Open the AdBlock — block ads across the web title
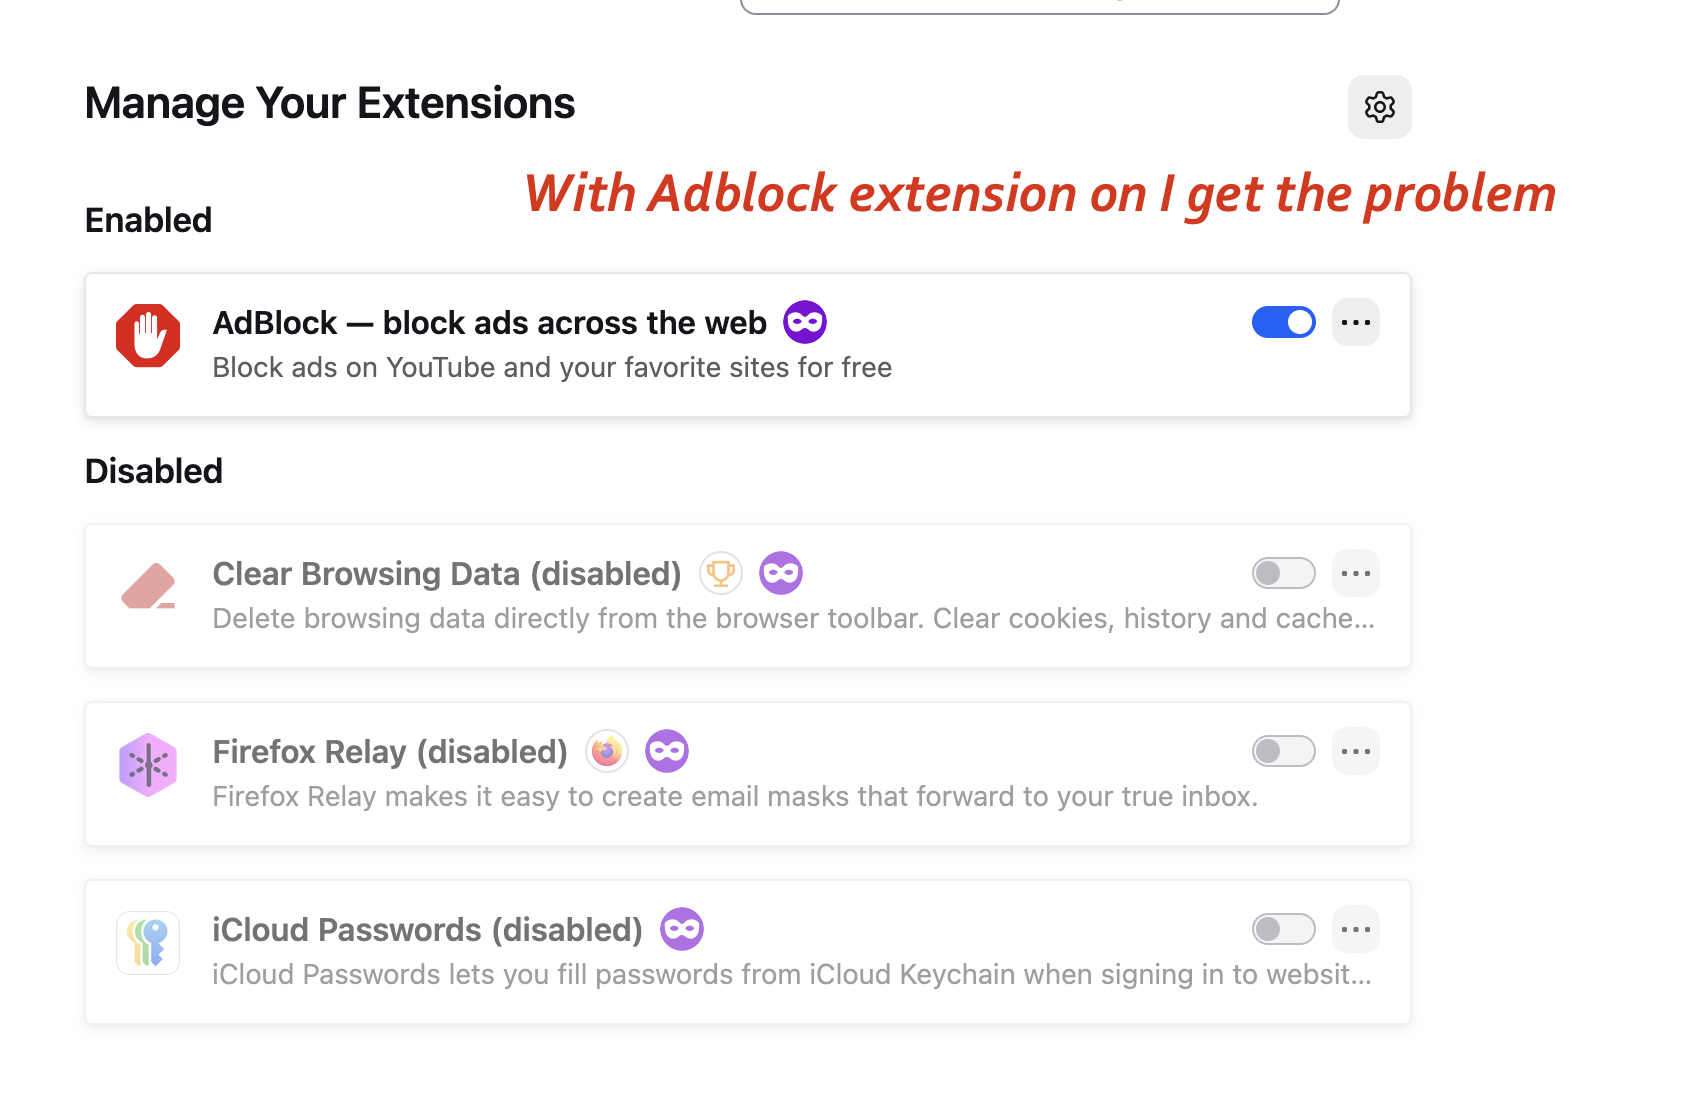This screenshot has height=1118, width=1684. 489,323
